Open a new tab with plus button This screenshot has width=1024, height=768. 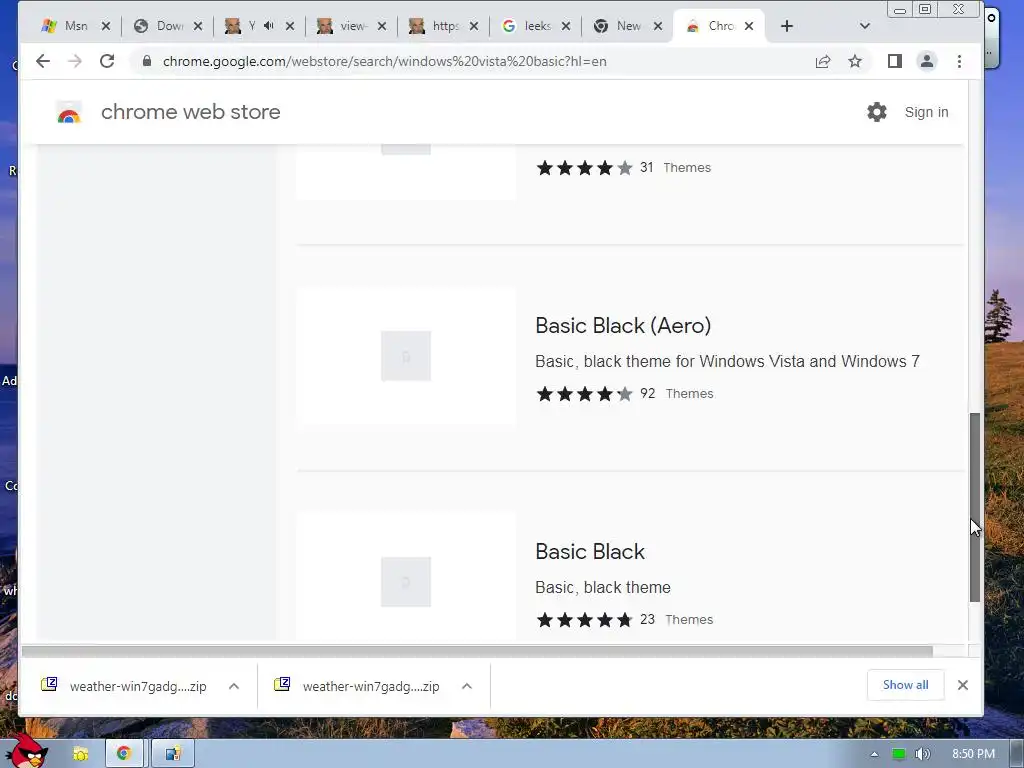pyautogui.click(x=787, y=26)
